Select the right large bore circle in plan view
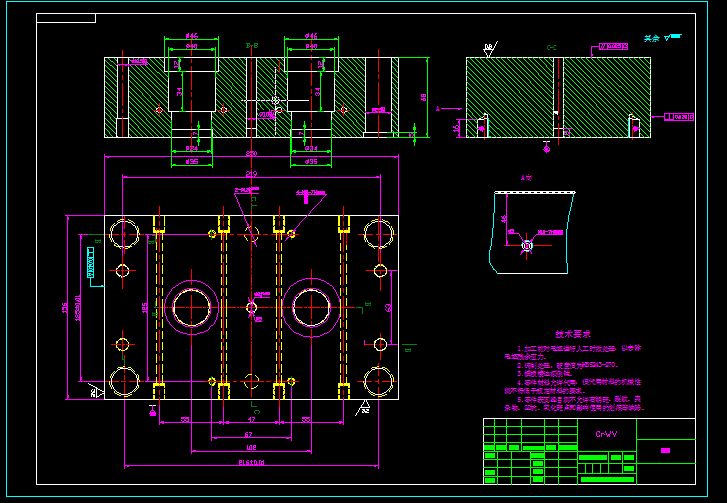 pyautogui.click(x=312, y=307)
